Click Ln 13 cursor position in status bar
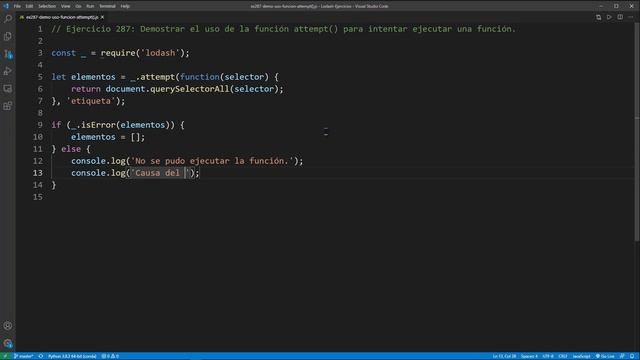 point(504,356)
